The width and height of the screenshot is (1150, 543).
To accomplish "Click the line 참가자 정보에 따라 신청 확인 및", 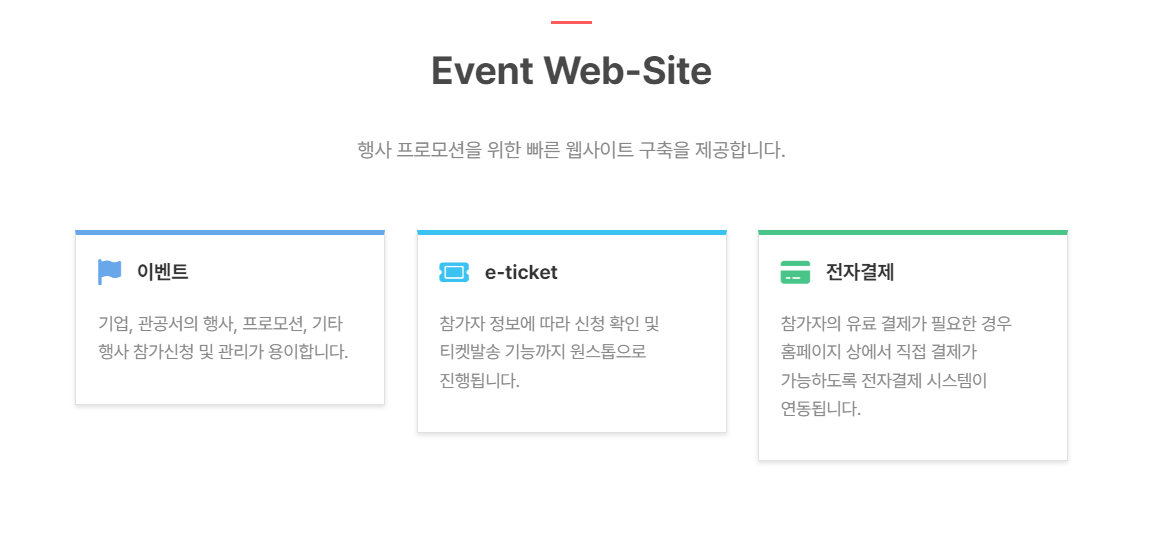I will (x=549, y=324).
